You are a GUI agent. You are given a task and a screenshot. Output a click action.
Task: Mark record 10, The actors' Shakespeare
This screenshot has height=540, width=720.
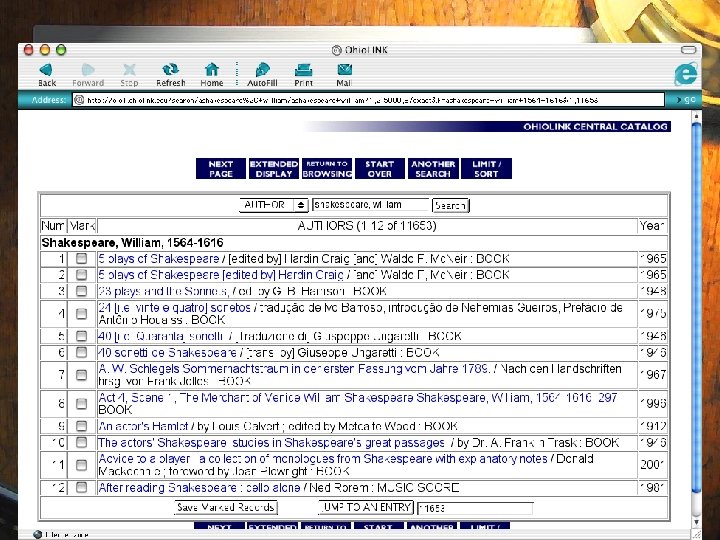tap(81, 442)
